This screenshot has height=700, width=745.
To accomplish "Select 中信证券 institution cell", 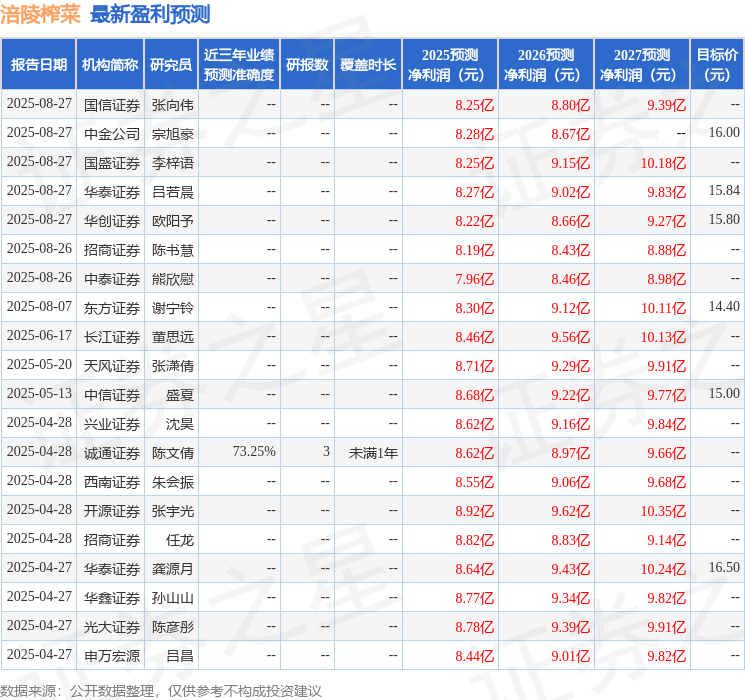I will (x=112, y=395).
